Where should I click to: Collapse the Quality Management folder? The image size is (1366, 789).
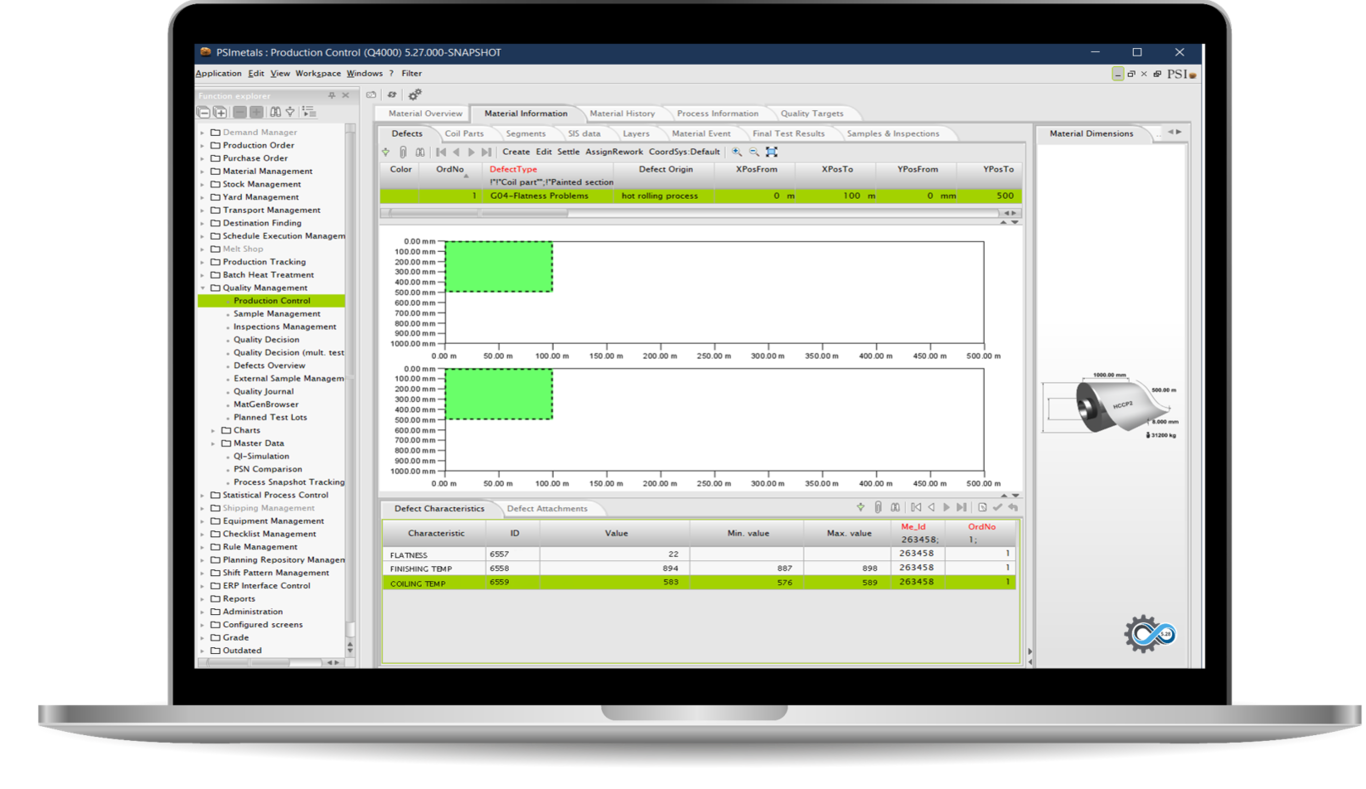pyautogui.click(x=203, y=288)
